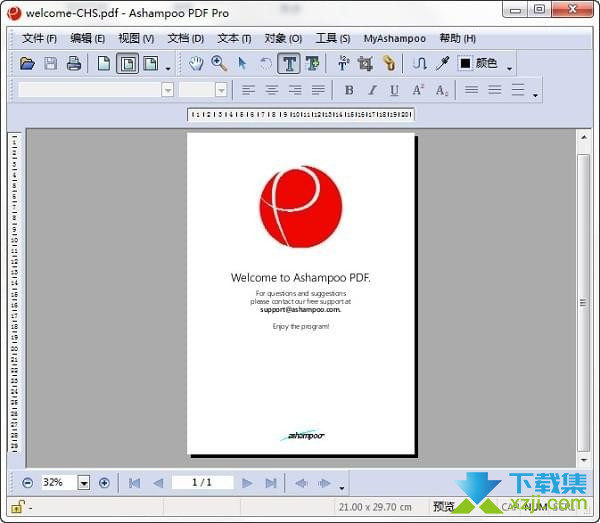Click the vertical scrollbar up arrow
This screenshot has width=600, height=523.
pyautogui.click(x=584, y=137)
